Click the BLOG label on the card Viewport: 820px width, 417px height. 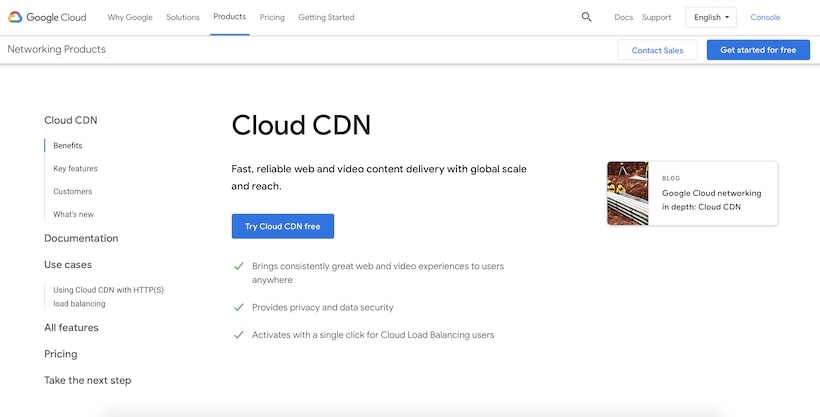tap(671, 178)
